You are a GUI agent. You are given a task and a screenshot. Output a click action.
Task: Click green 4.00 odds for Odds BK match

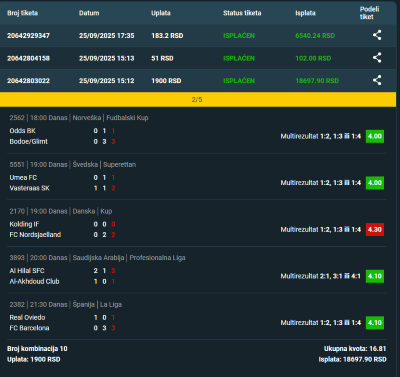click(x=375, y=136)
